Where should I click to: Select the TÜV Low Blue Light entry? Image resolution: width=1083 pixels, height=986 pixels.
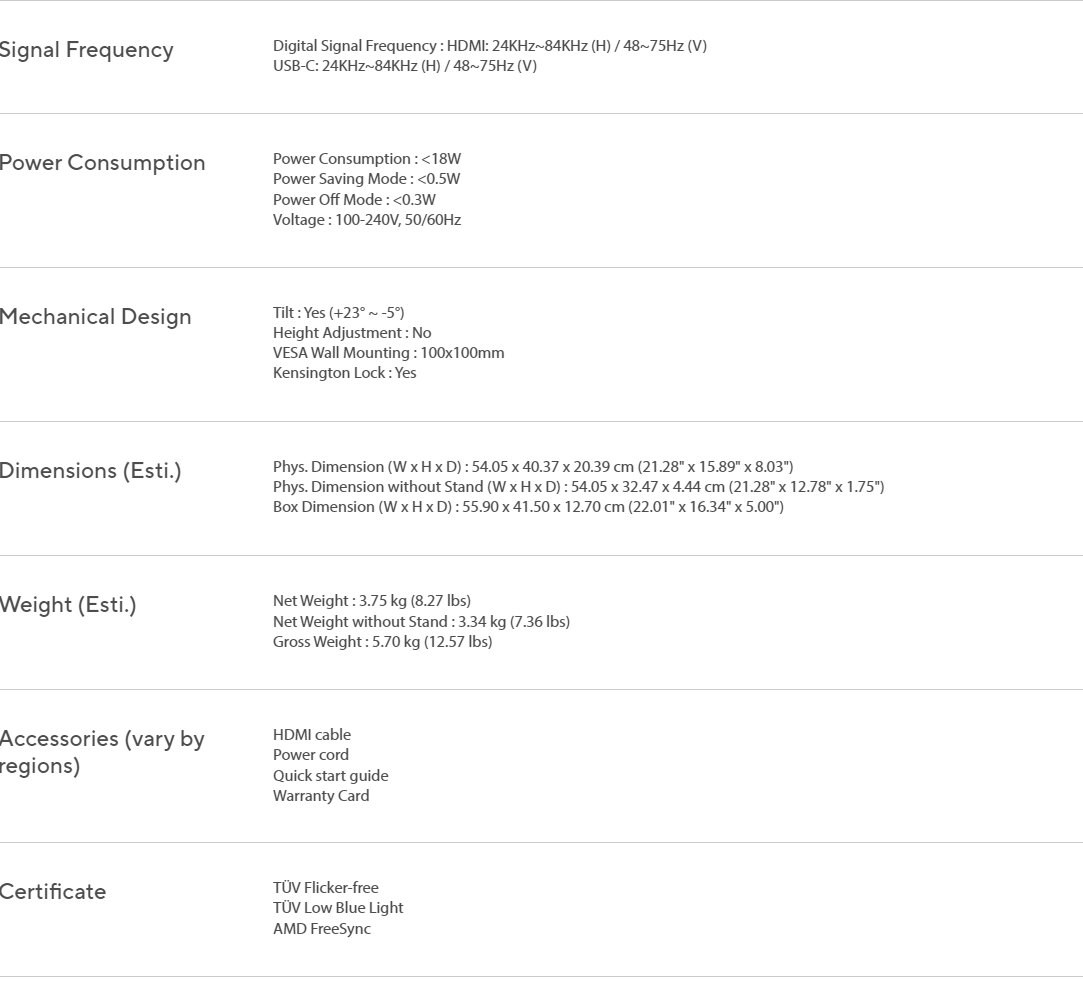click(338, 908)
